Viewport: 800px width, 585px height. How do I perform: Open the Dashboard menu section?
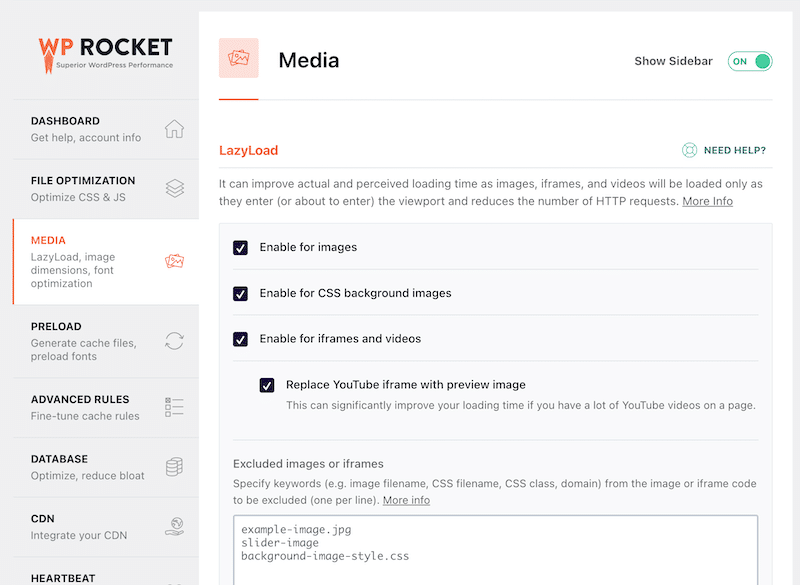coord(106,129)
